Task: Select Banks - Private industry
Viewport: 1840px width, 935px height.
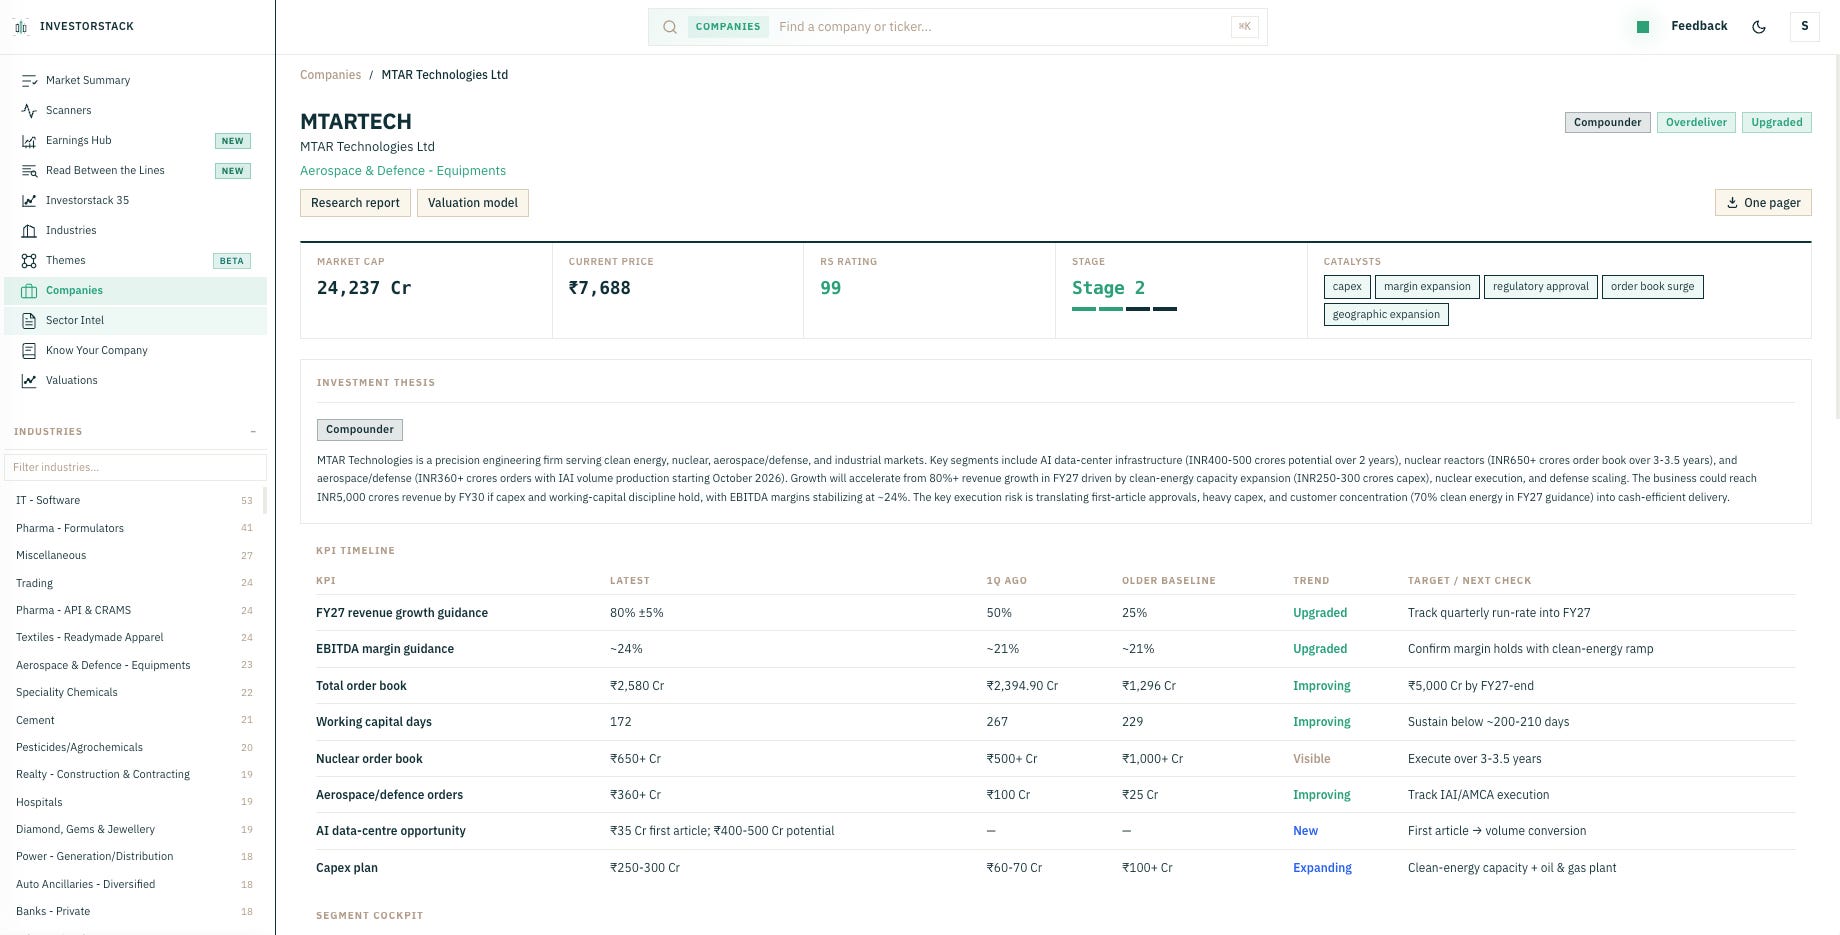Action: pos(134,911)
